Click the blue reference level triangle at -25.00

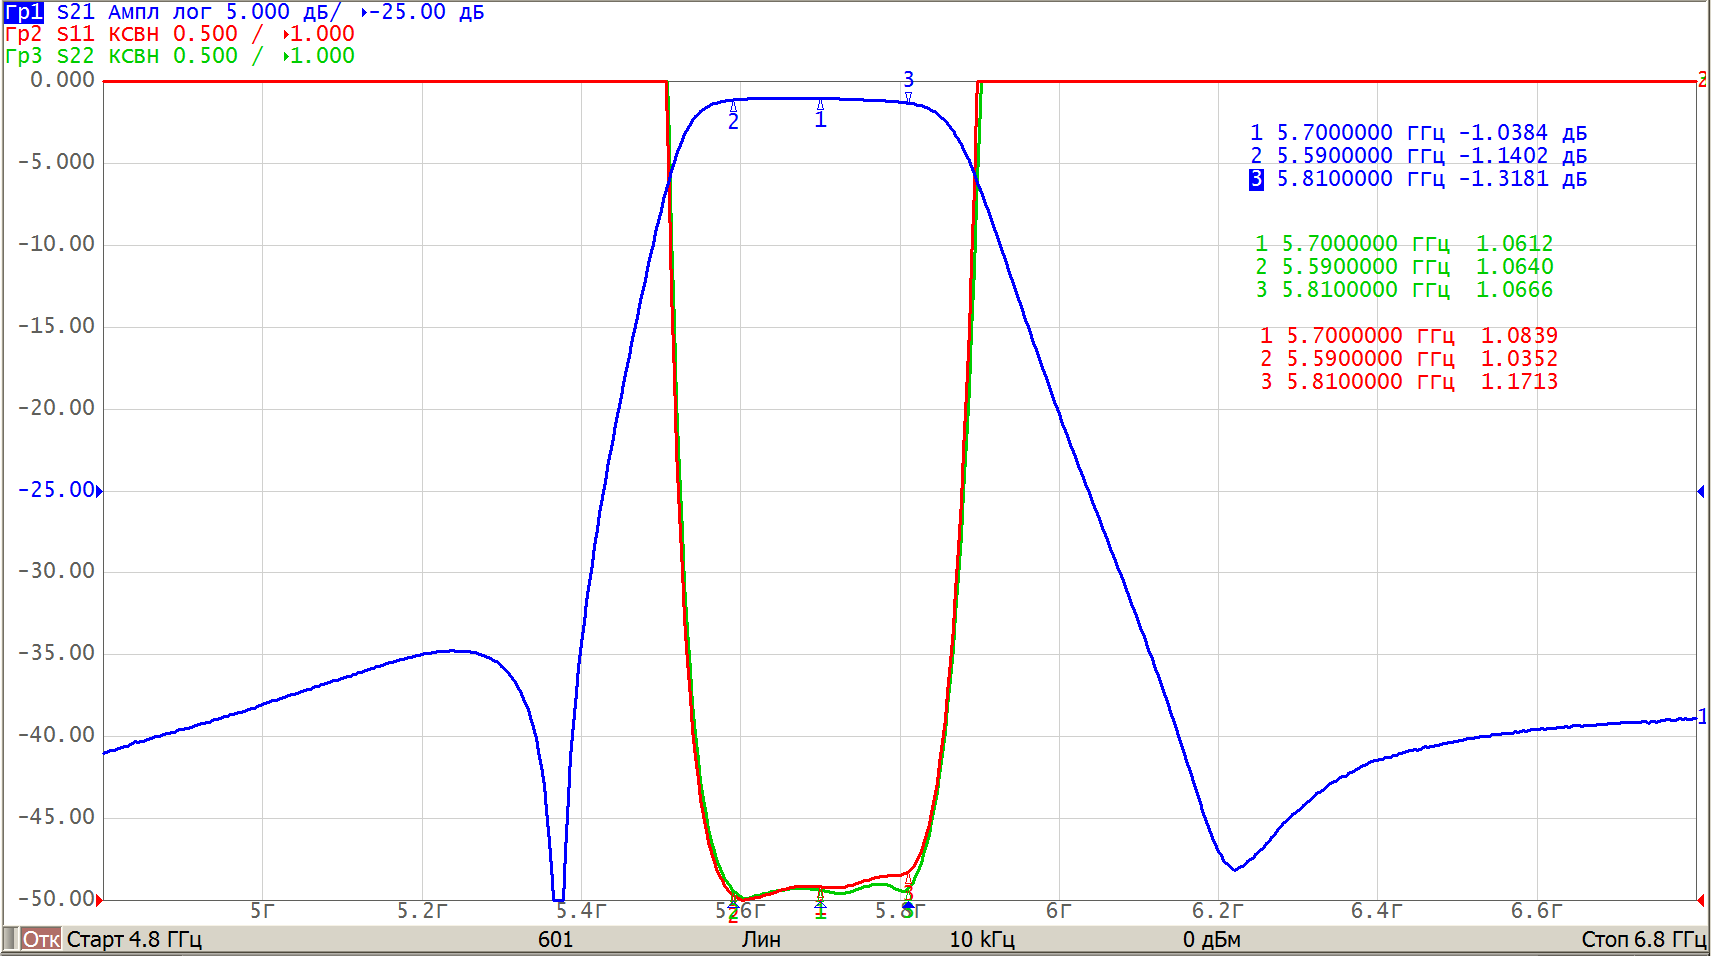pos(99,491)
